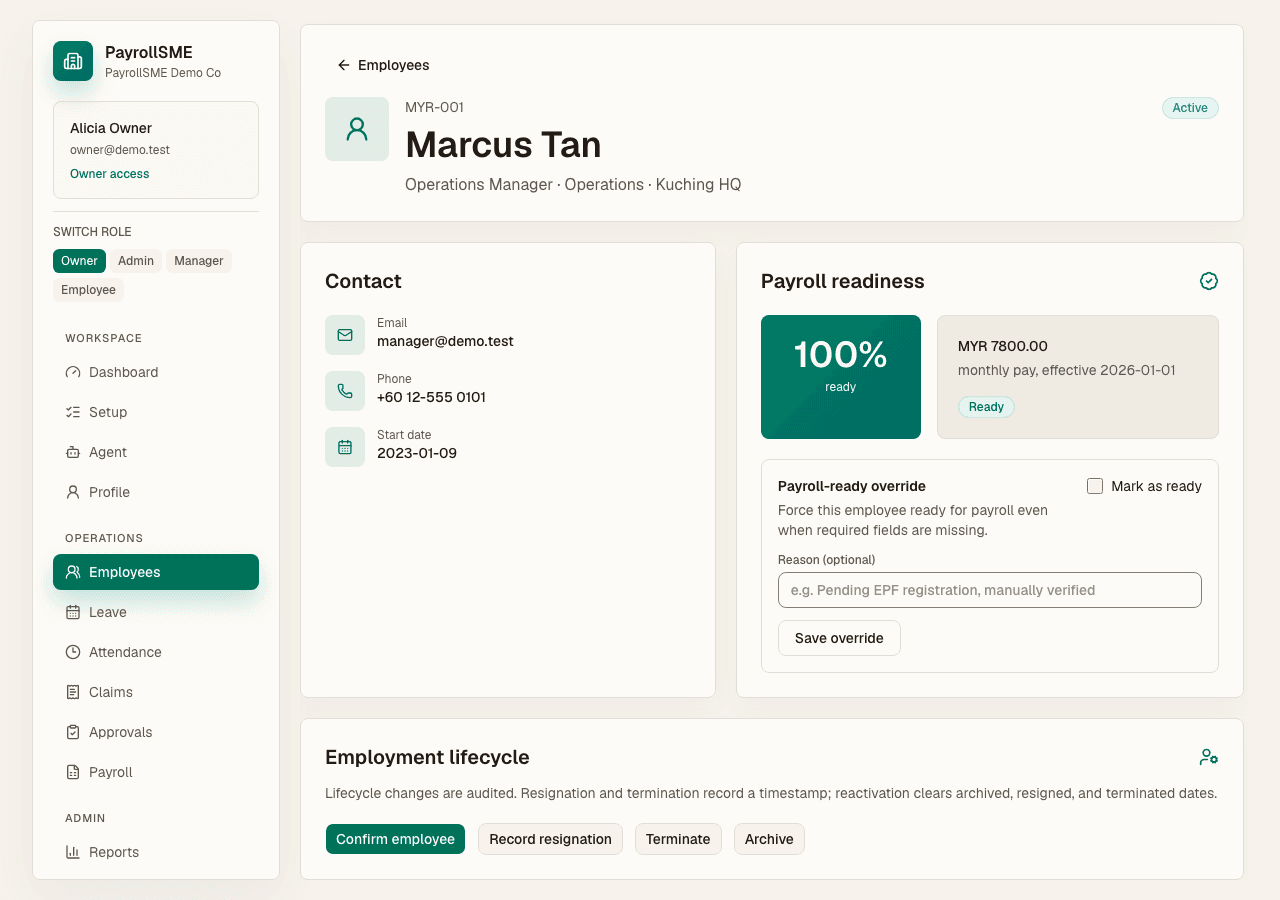Click the Employees people icon in sidebar
The image size is (1280, 900).
click(73, 572)
